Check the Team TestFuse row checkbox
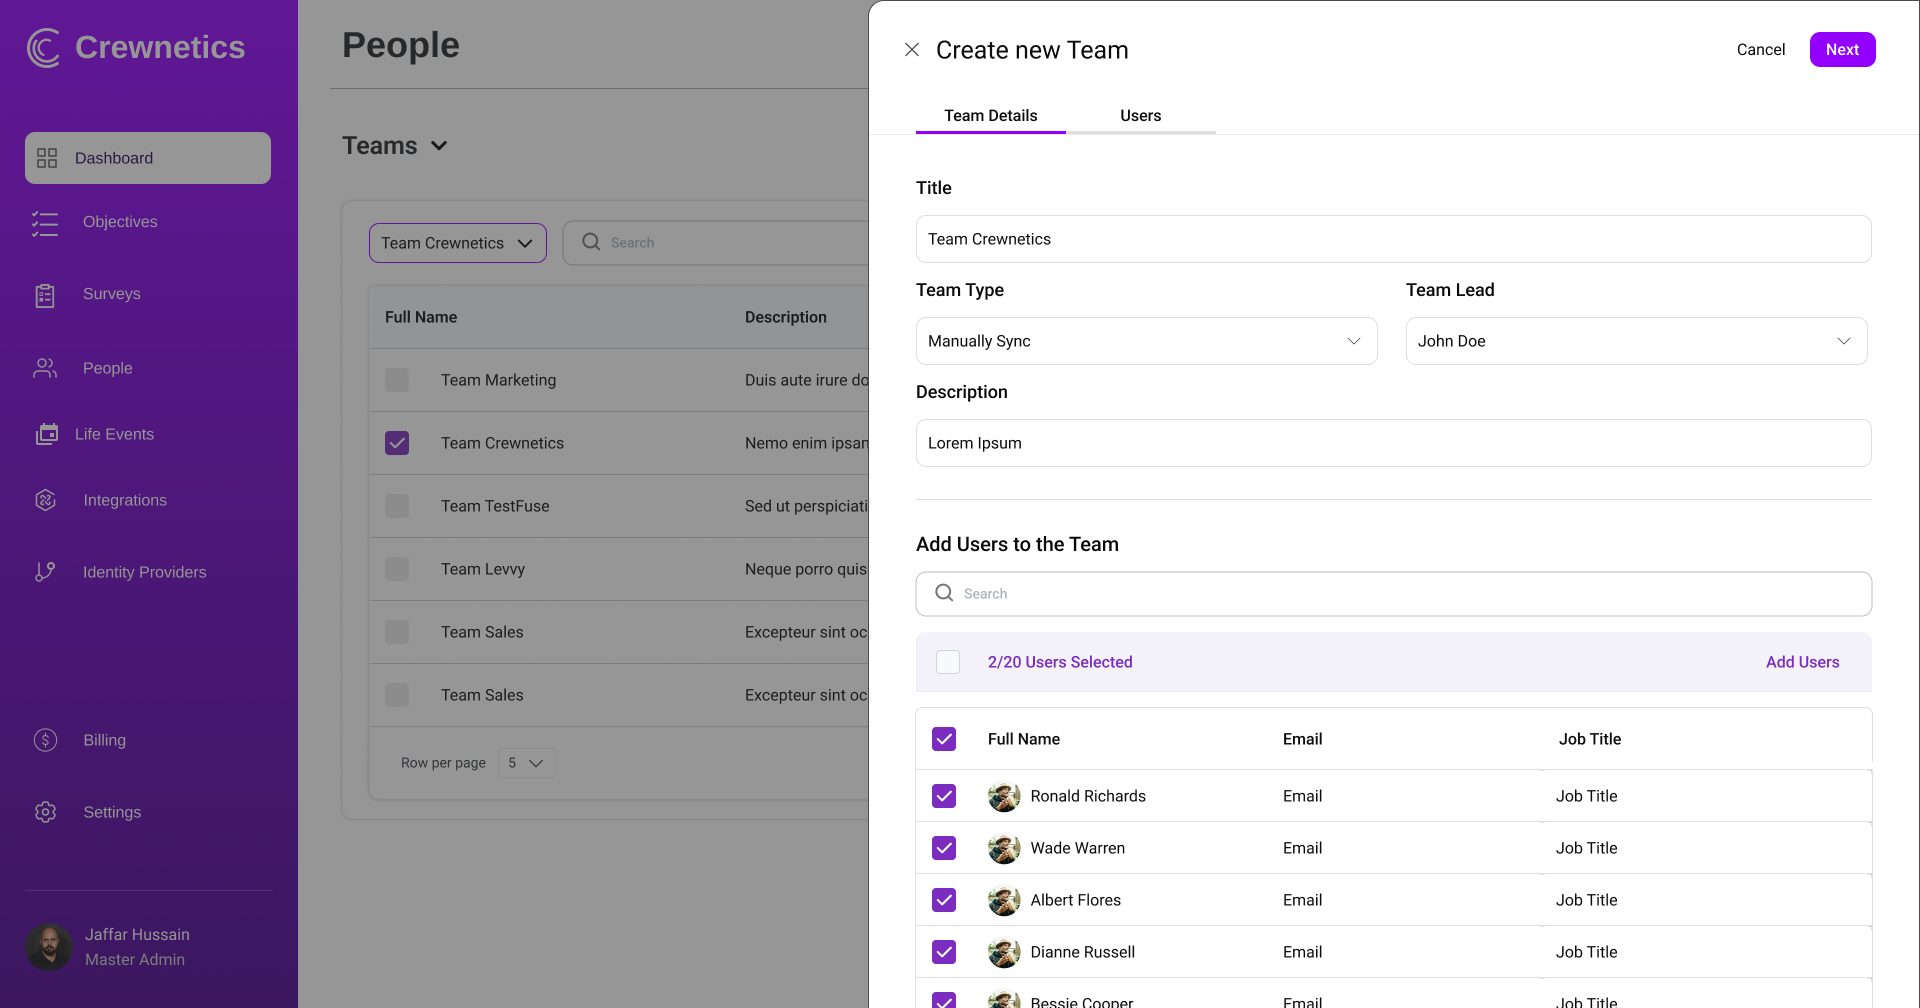1920x1008 pixels. 397,506
